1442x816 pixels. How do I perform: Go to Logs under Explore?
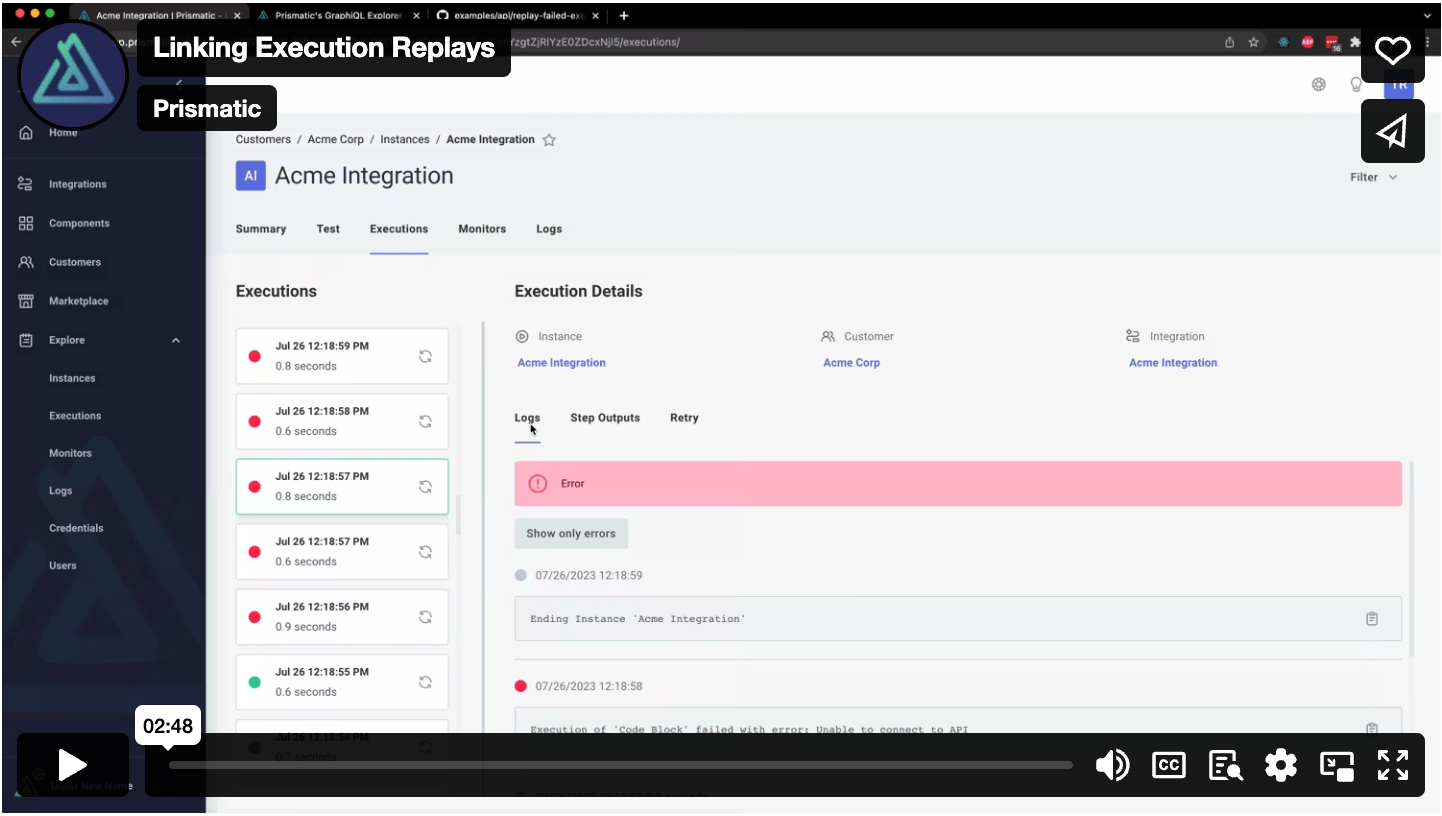(x=60, y=491)
